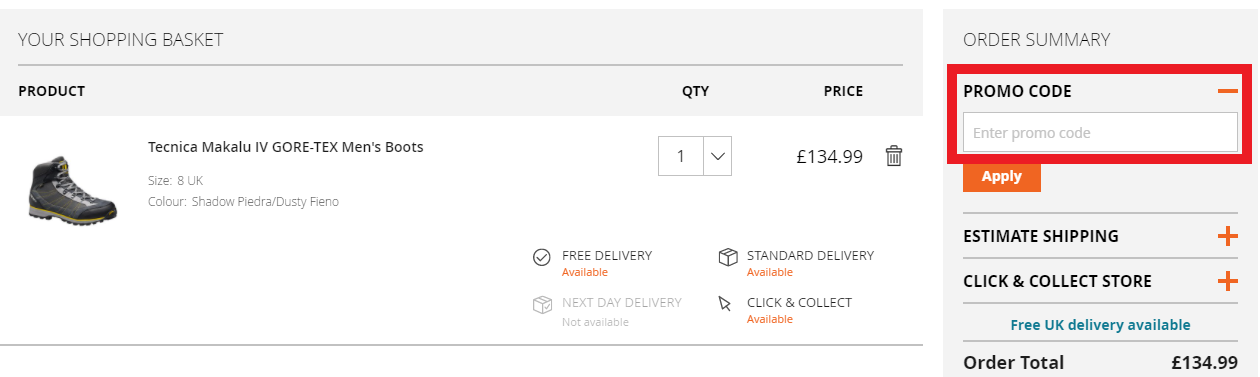This screenshot has width=1260, height=377.
Task: Click Free UK delivery available link
Action: [x=1100, y=325]
